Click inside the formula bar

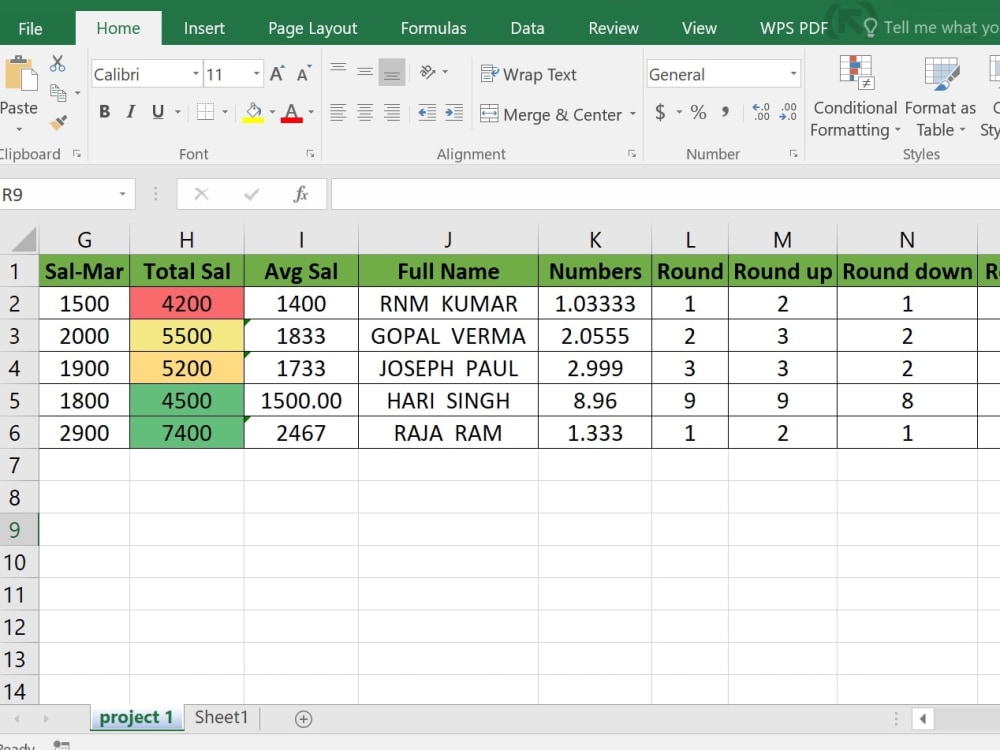[600, 193]
